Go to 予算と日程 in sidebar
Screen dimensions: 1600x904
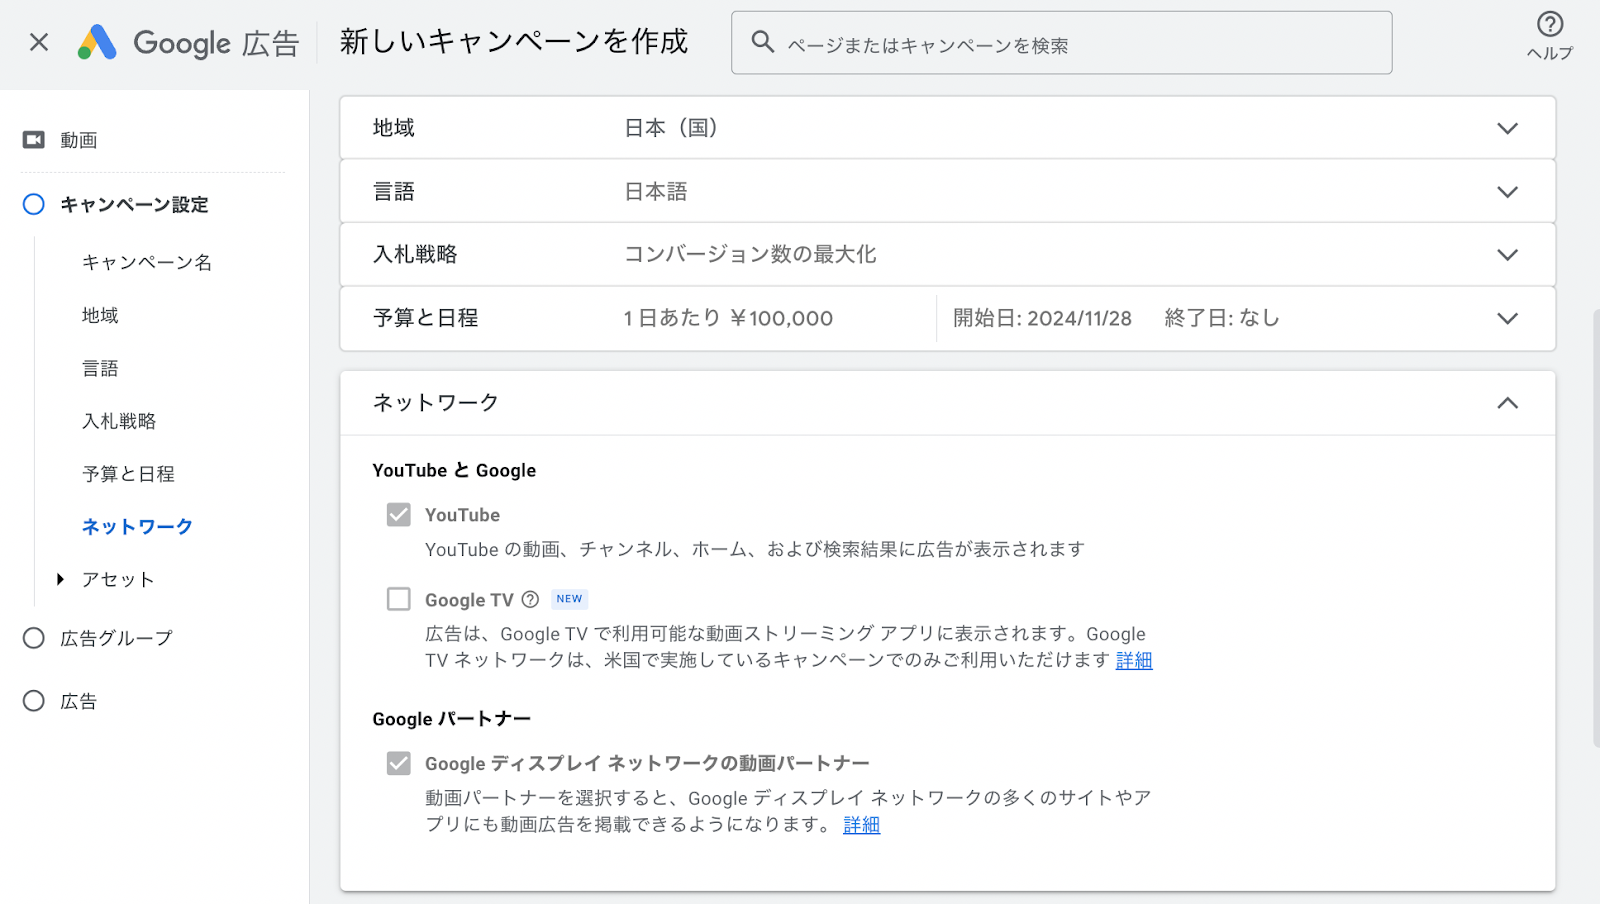click(x=128, y=474)
